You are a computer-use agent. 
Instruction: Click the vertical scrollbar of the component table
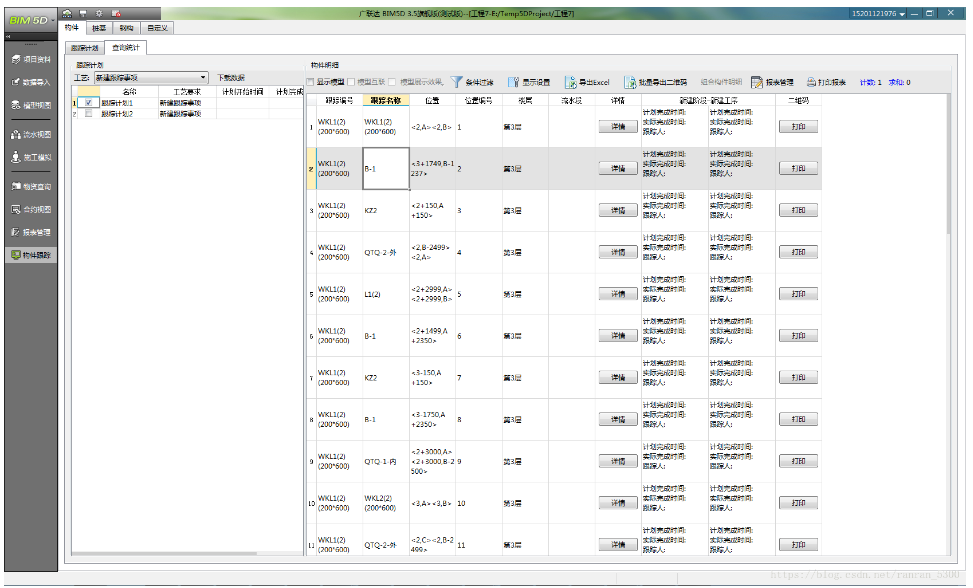(x=948, y=325)
